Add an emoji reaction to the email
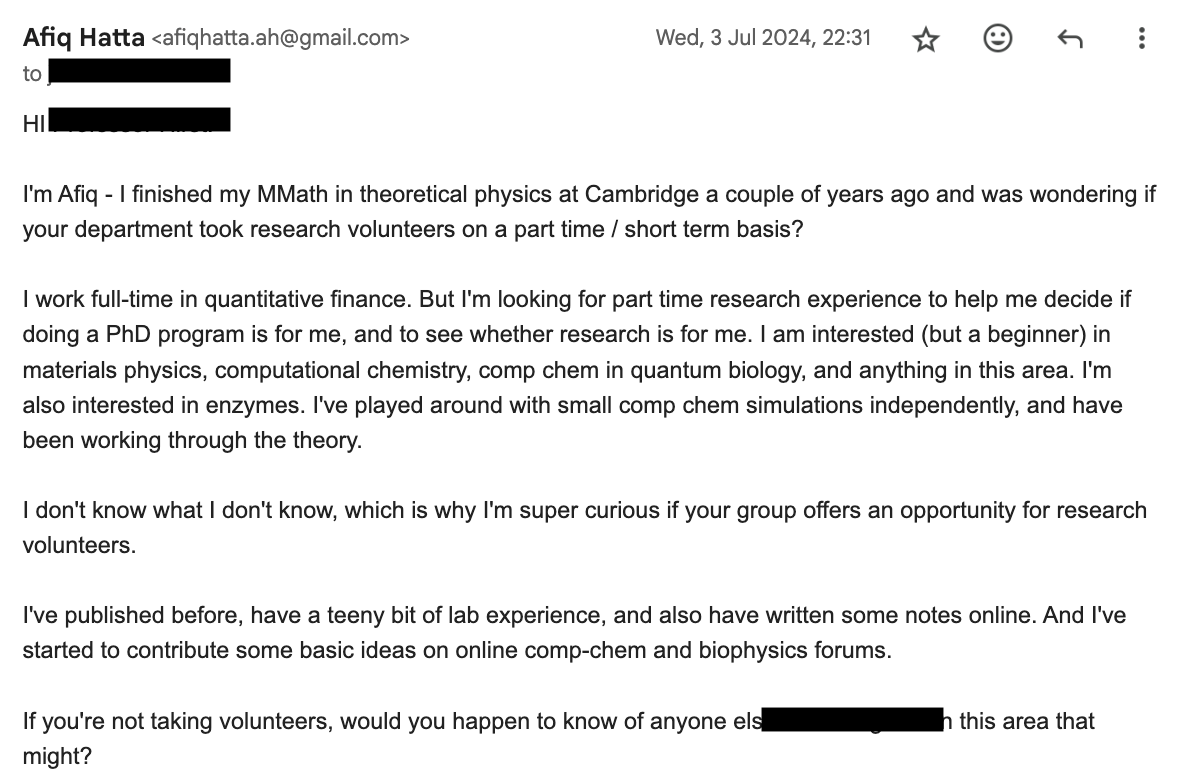 [997, 38]
